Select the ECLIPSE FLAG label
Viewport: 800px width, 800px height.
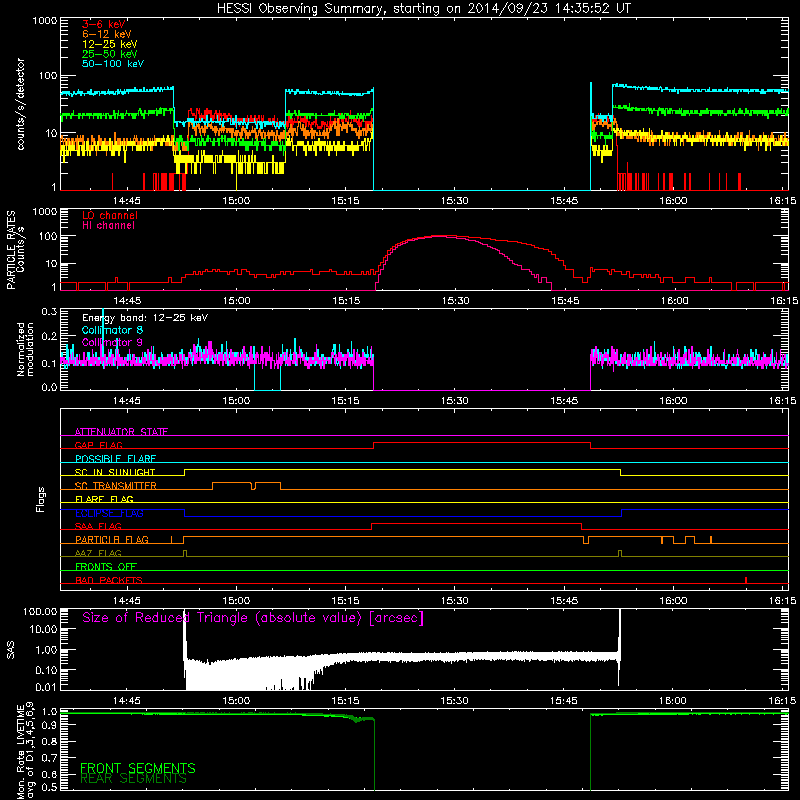coord(109,513)
